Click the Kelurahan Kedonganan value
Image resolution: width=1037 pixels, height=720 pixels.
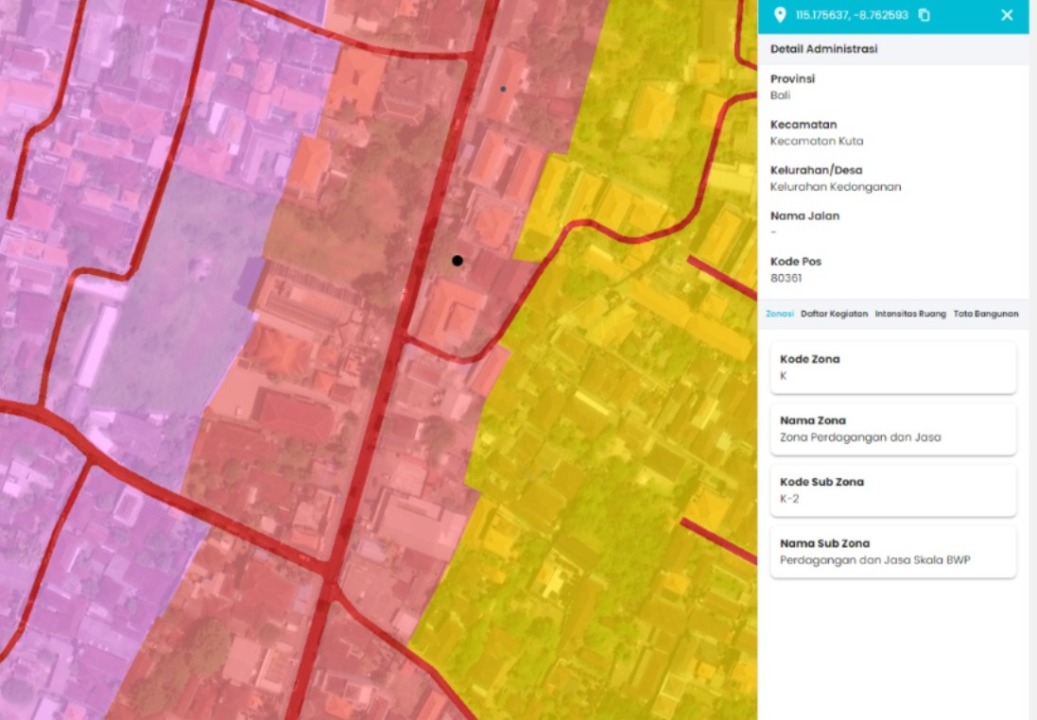[835, 187]
